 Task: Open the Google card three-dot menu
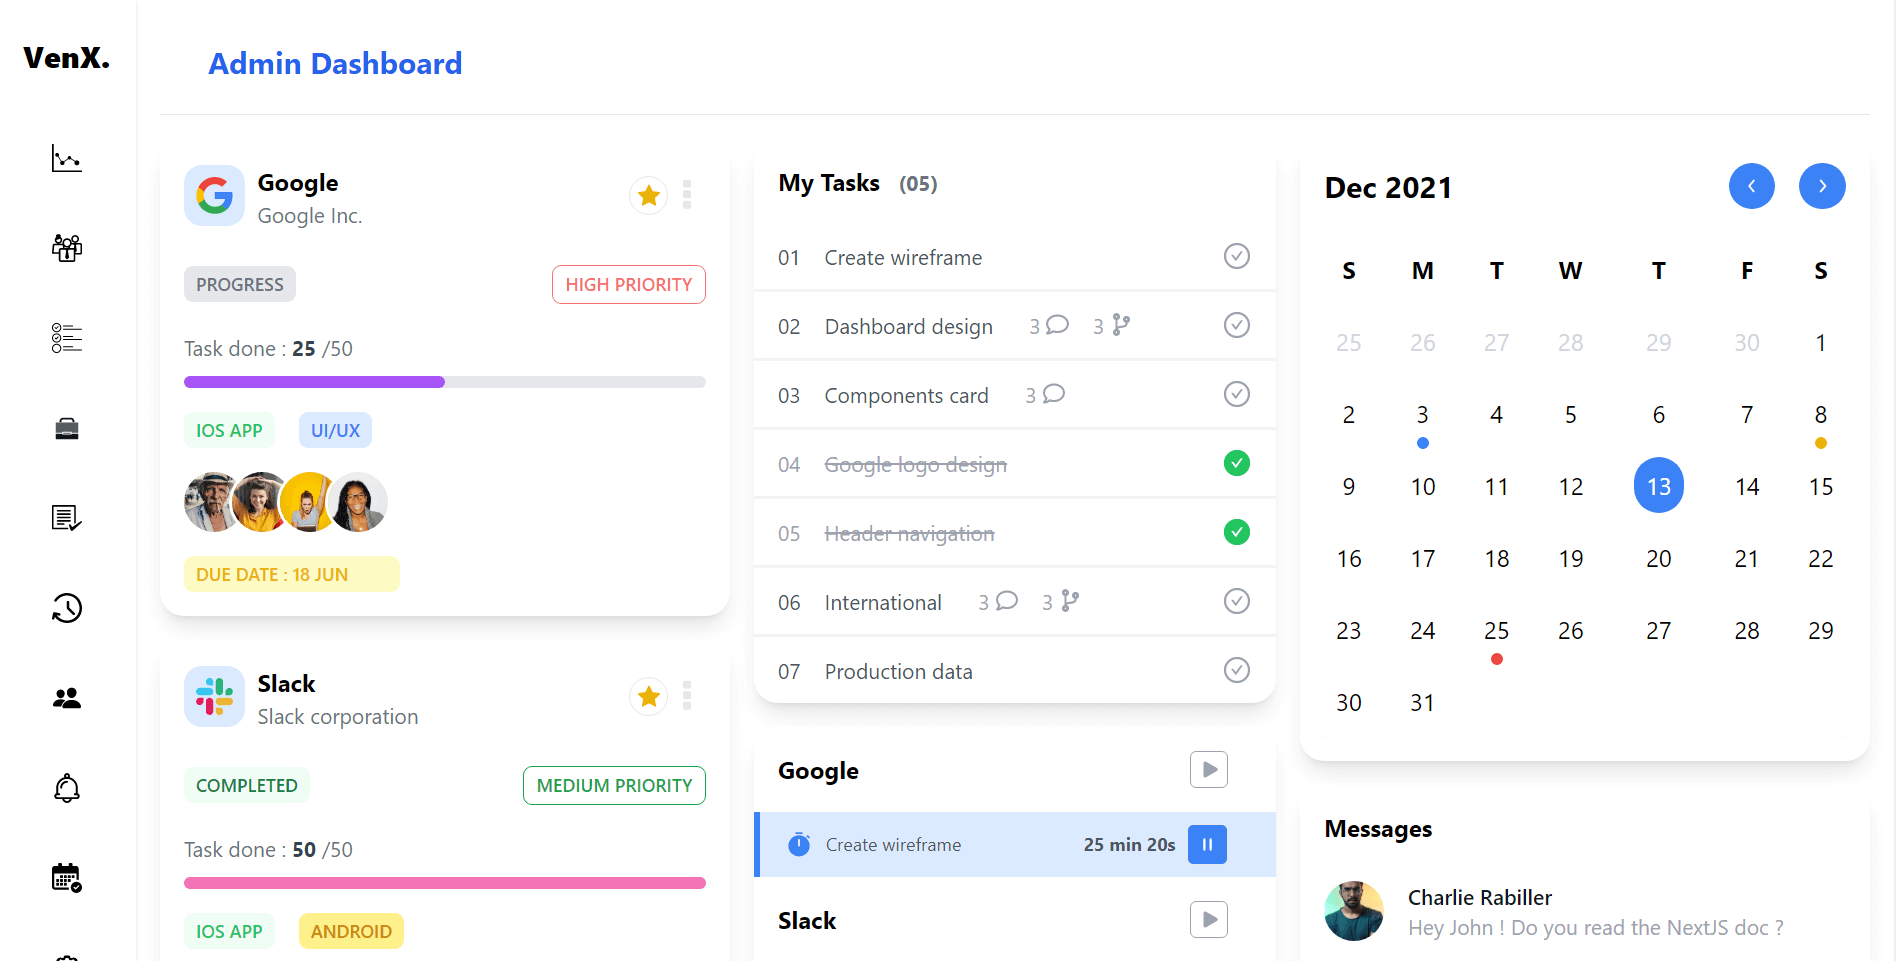687,195
